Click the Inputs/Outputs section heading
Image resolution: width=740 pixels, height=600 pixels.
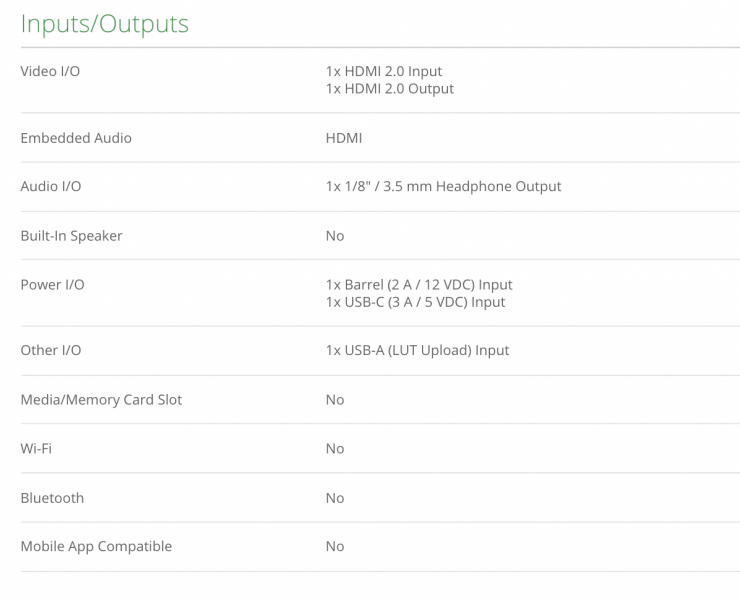(x=104, y=24)
